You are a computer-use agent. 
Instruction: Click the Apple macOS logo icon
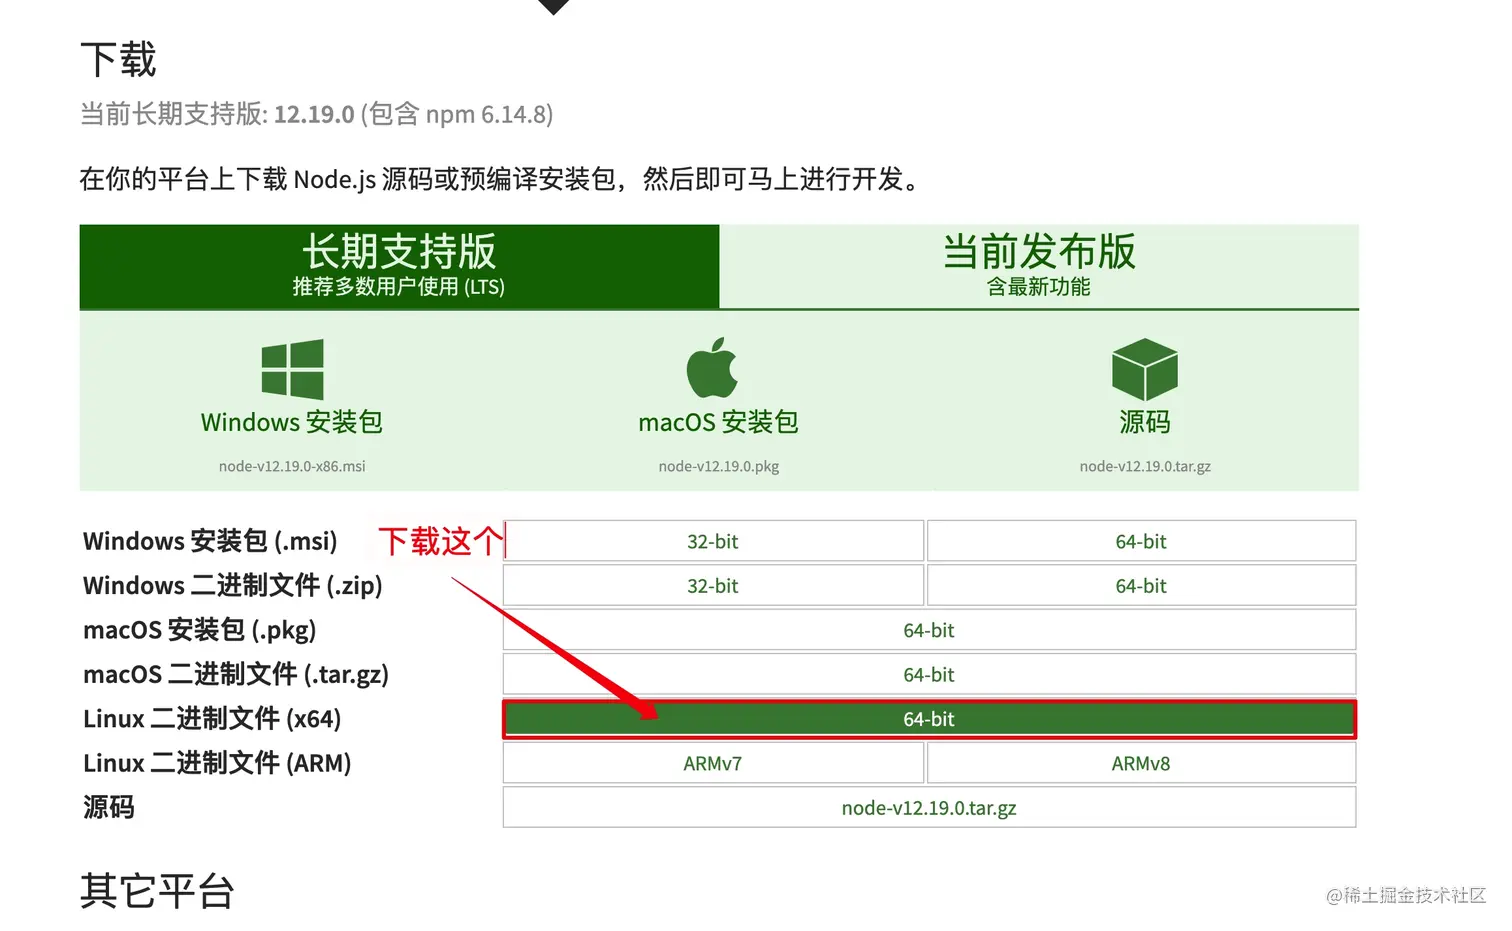[712, 367]
